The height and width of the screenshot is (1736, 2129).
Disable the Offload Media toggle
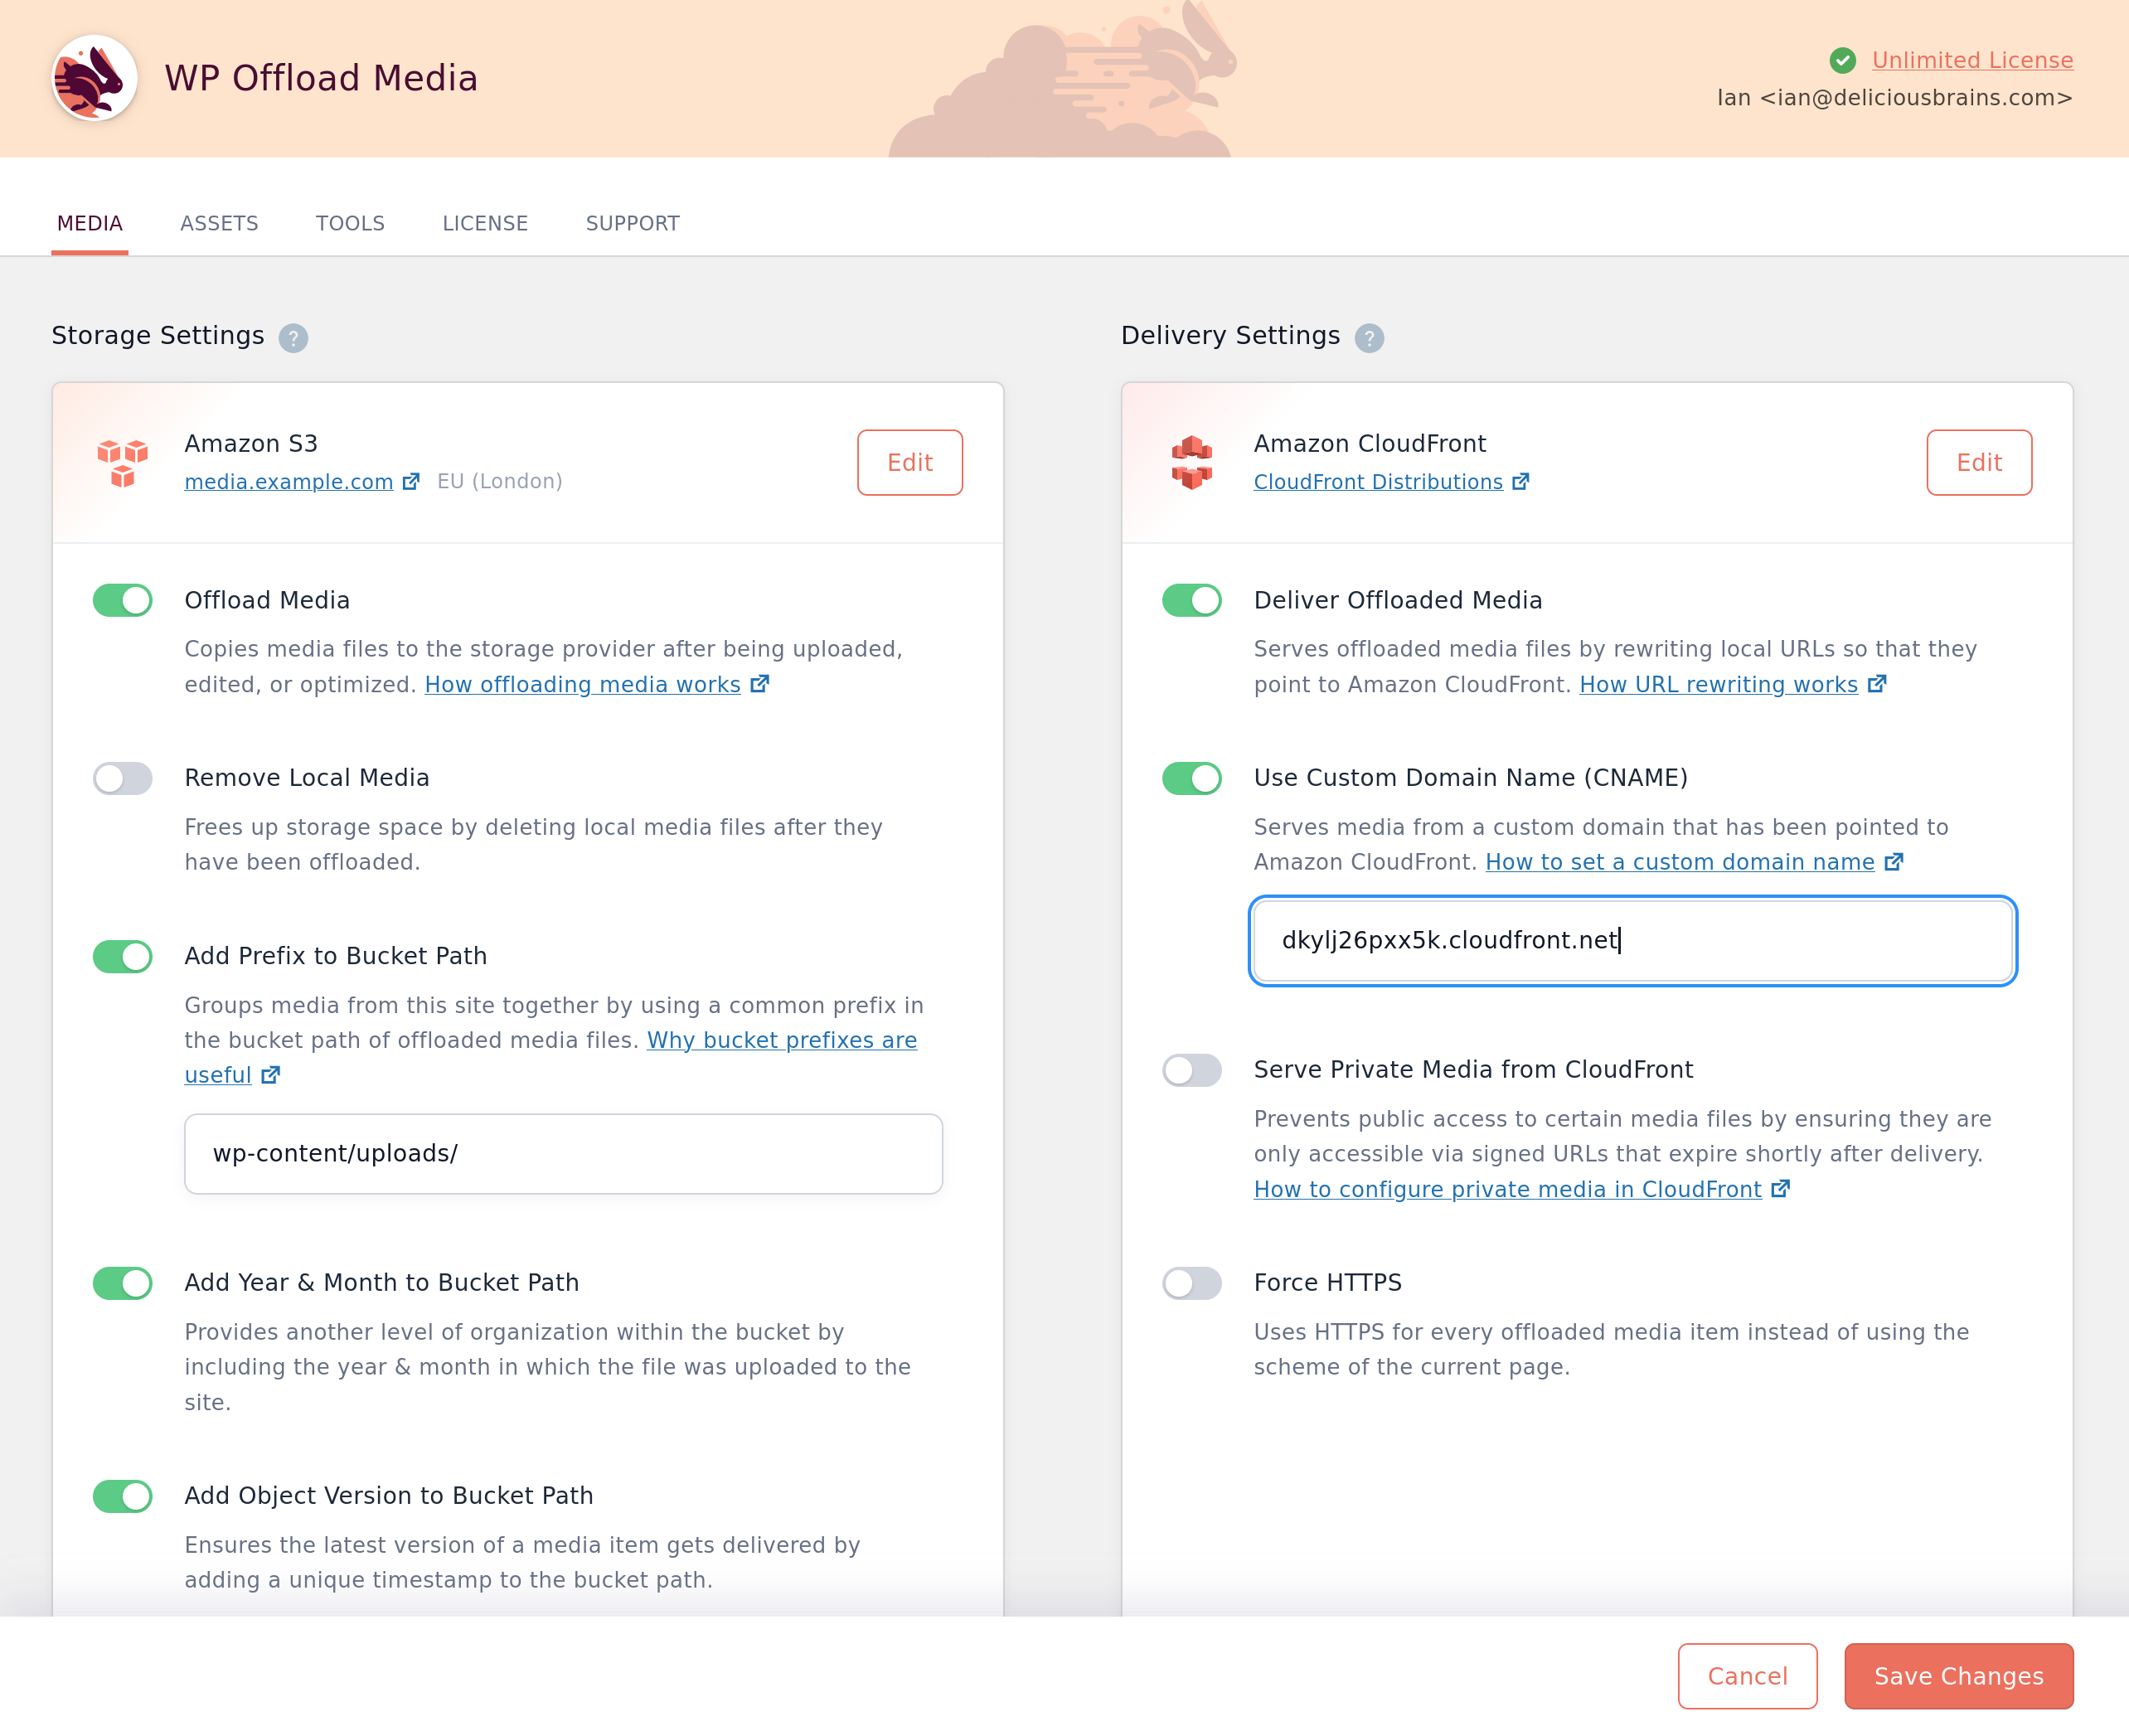[x=122, y=600]
